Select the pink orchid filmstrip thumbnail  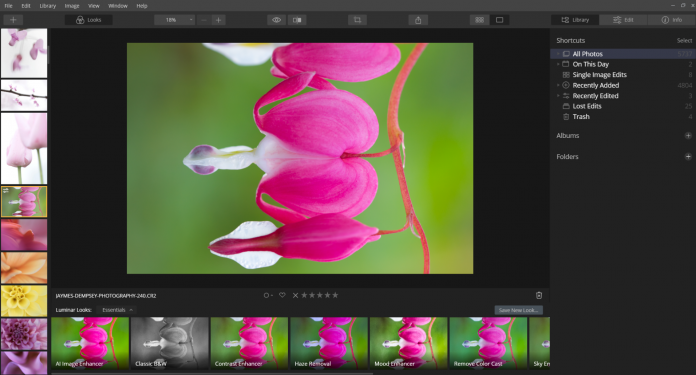point(24,53)
